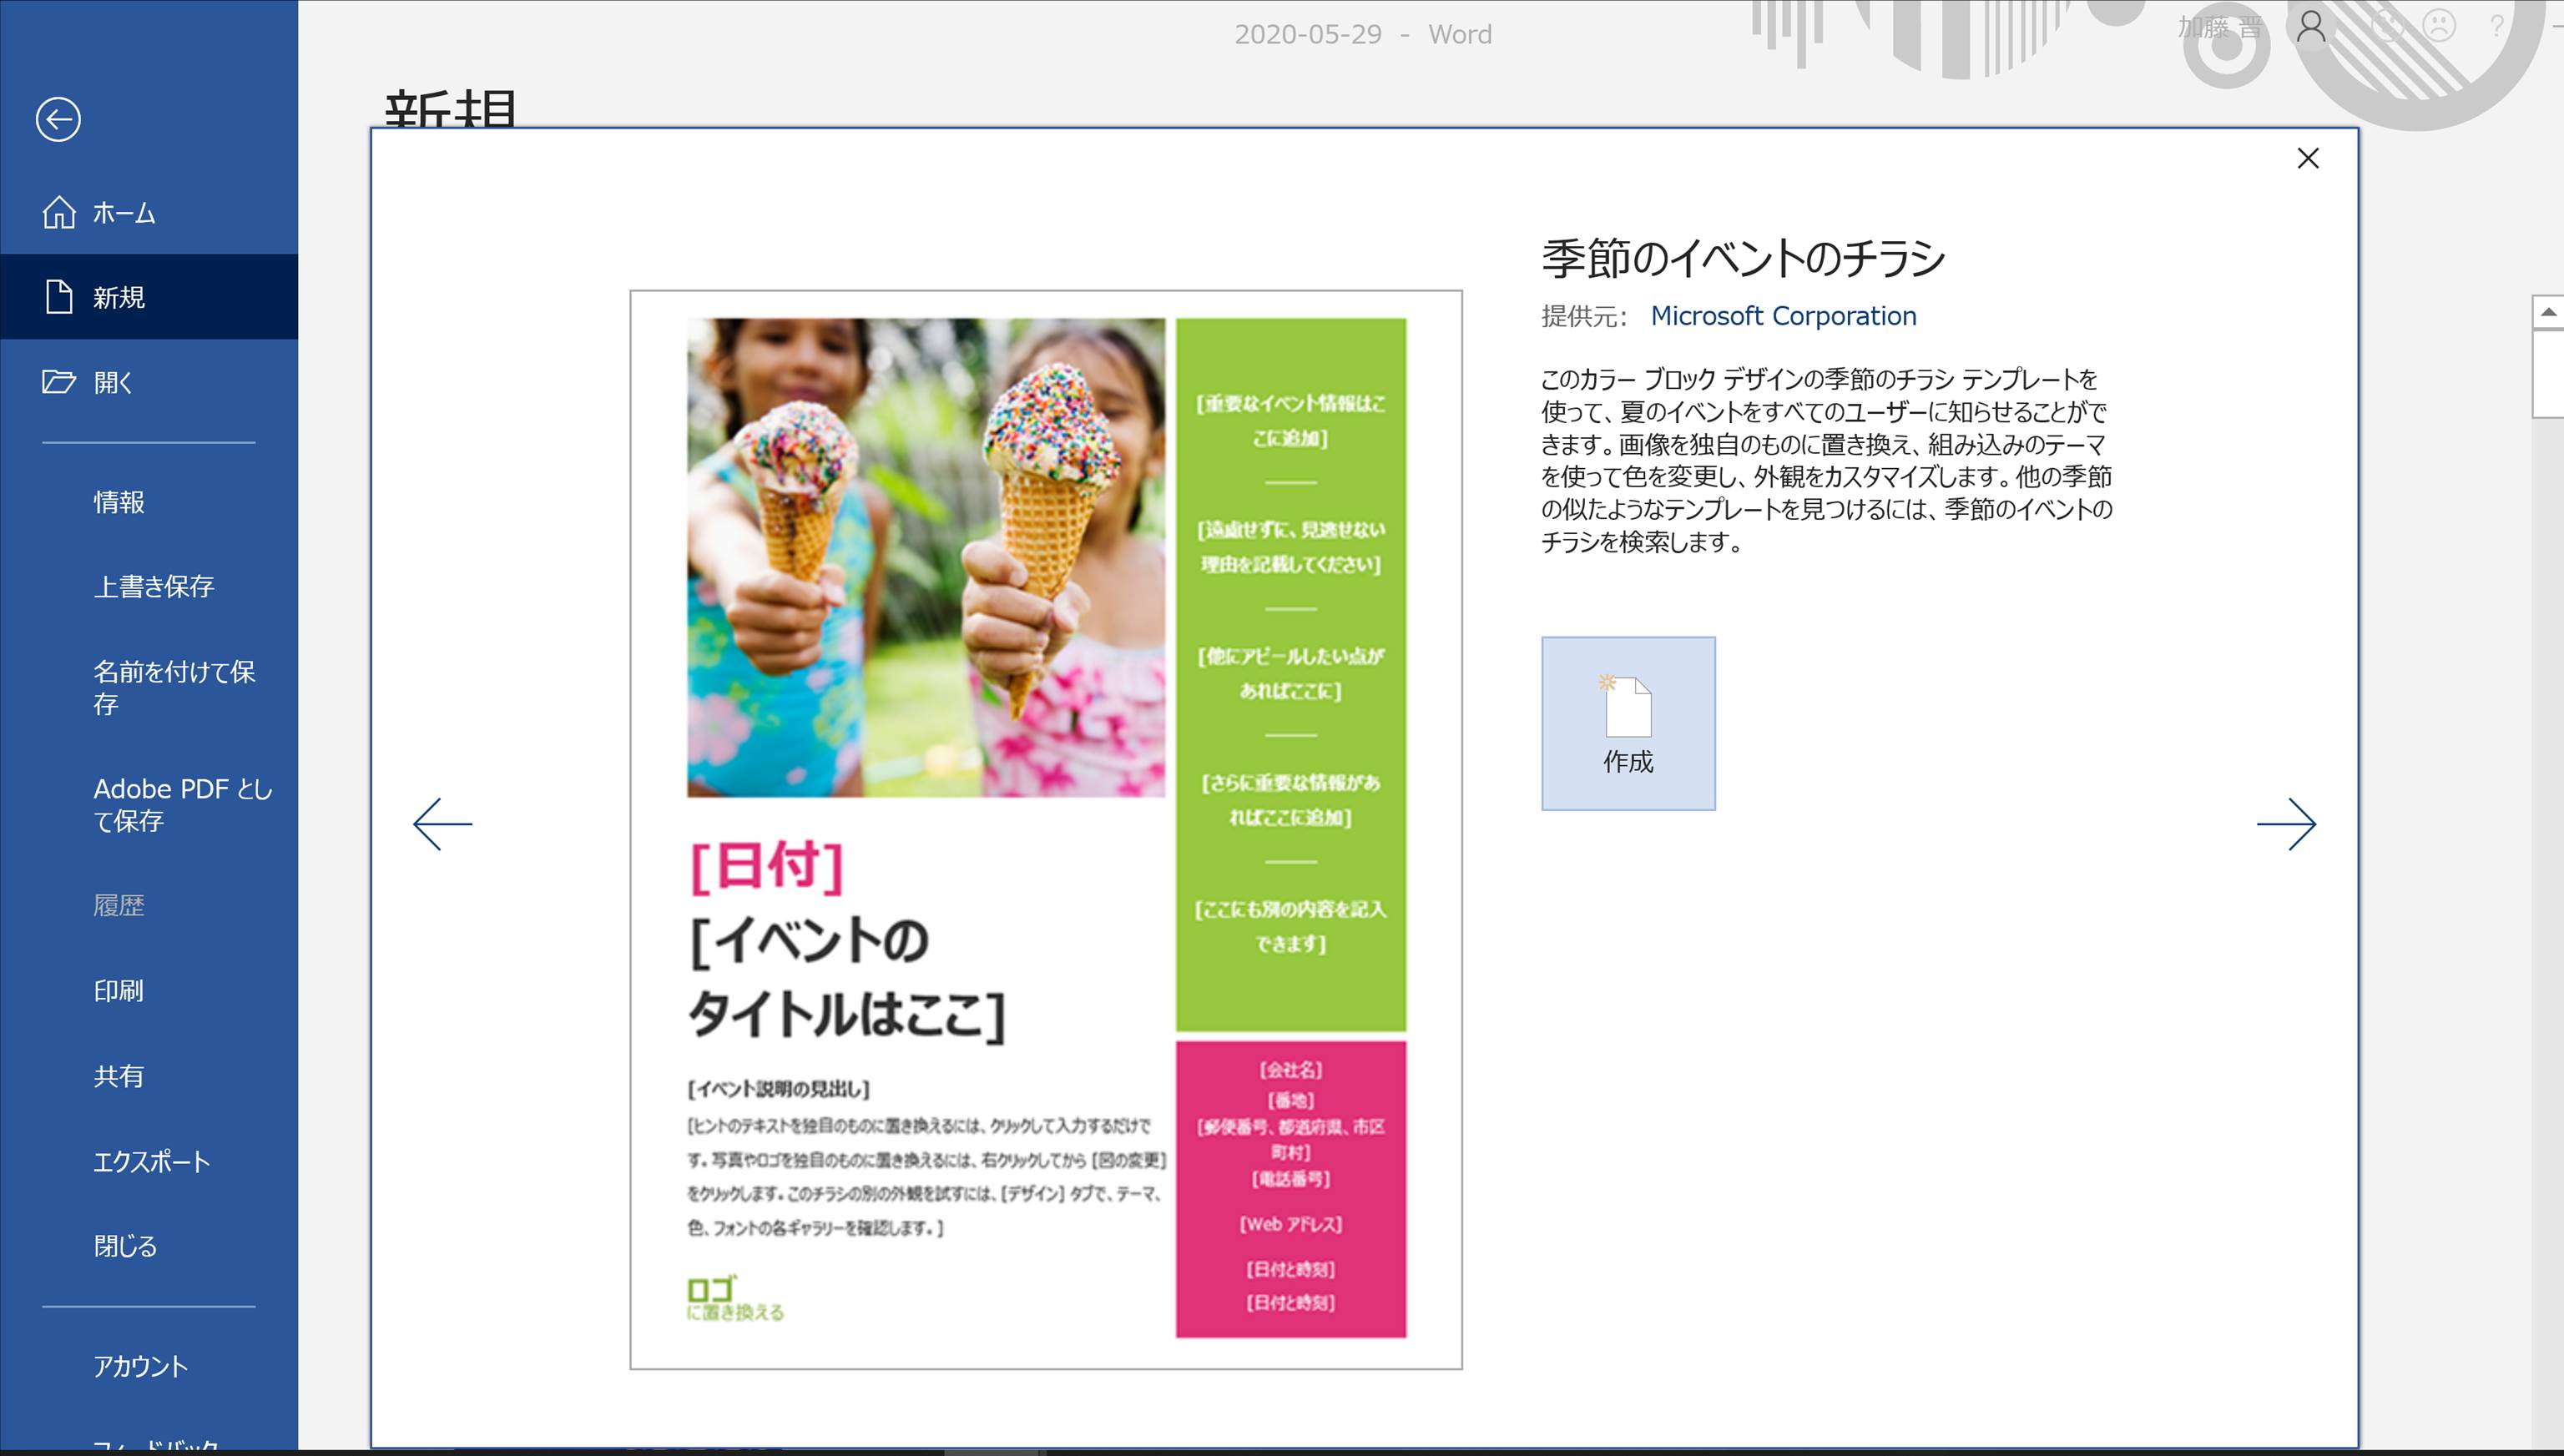Open the 印刷 page
The image size is (2564, 1456).
149,991
